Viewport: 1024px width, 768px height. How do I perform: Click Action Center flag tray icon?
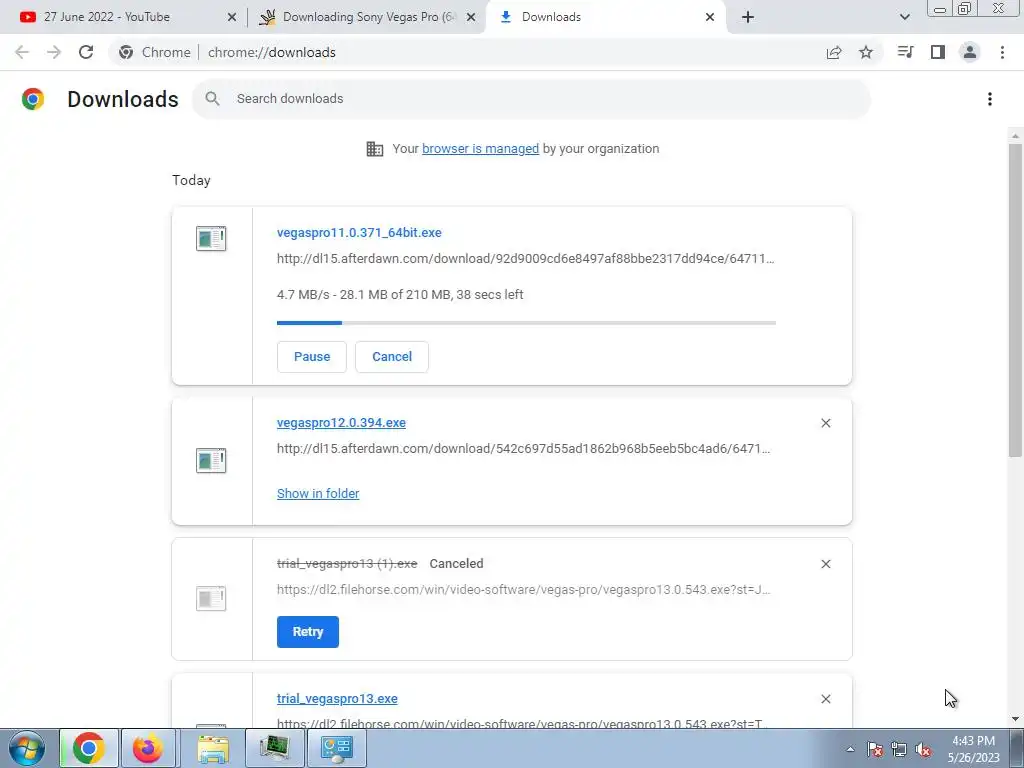tap(875, 750)
